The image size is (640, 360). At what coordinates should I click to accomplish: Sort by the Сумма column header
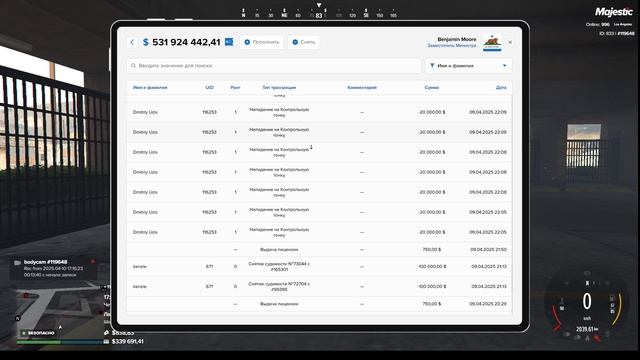click(431, 87)
